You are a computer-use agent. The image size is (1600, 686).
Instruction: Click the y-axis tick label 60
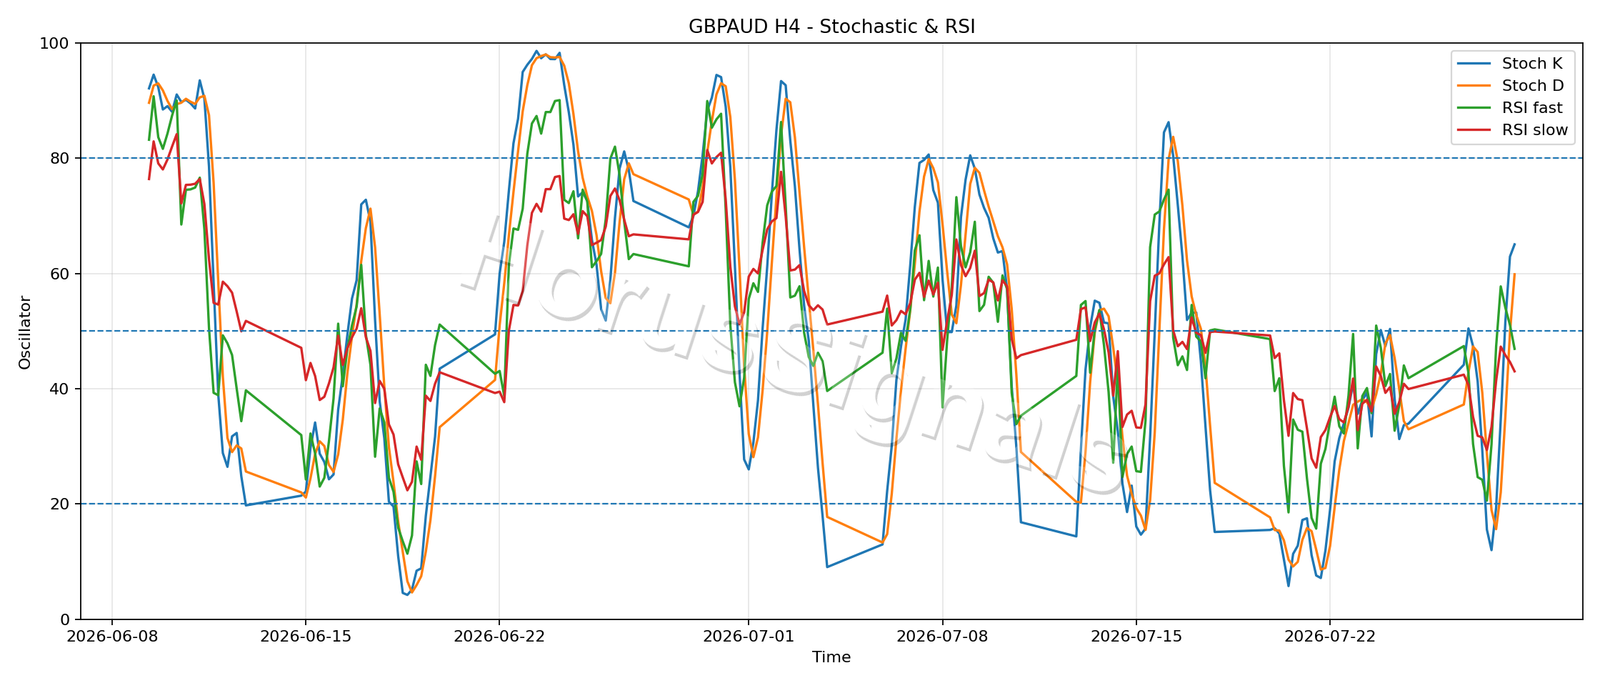click(60, 274)
